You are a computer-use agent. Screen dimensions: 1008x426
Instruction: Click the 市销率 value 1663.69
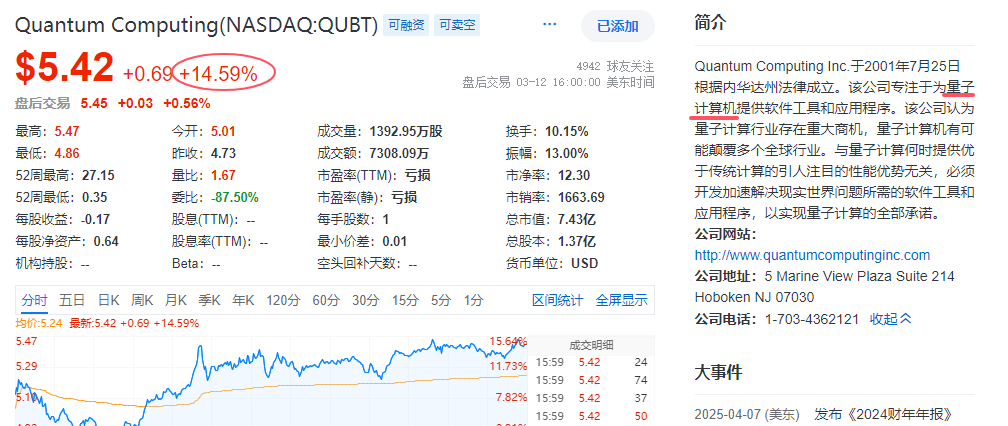(x=581, y=197)
